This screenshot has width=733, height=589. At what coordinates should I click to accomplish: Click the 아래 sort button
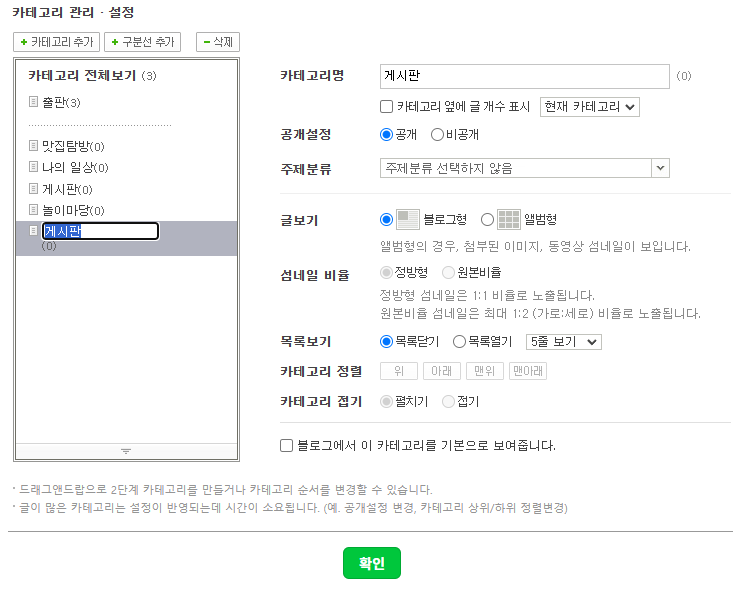click(442, 371)
